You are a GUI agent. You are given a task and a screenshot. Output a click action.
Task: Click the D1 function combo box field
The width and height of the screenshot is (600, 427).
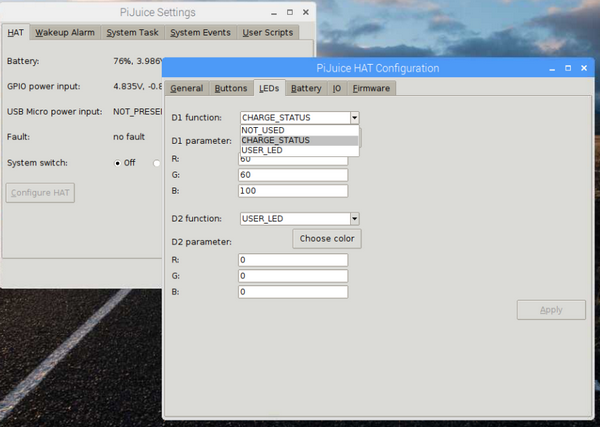coord(300,117)
